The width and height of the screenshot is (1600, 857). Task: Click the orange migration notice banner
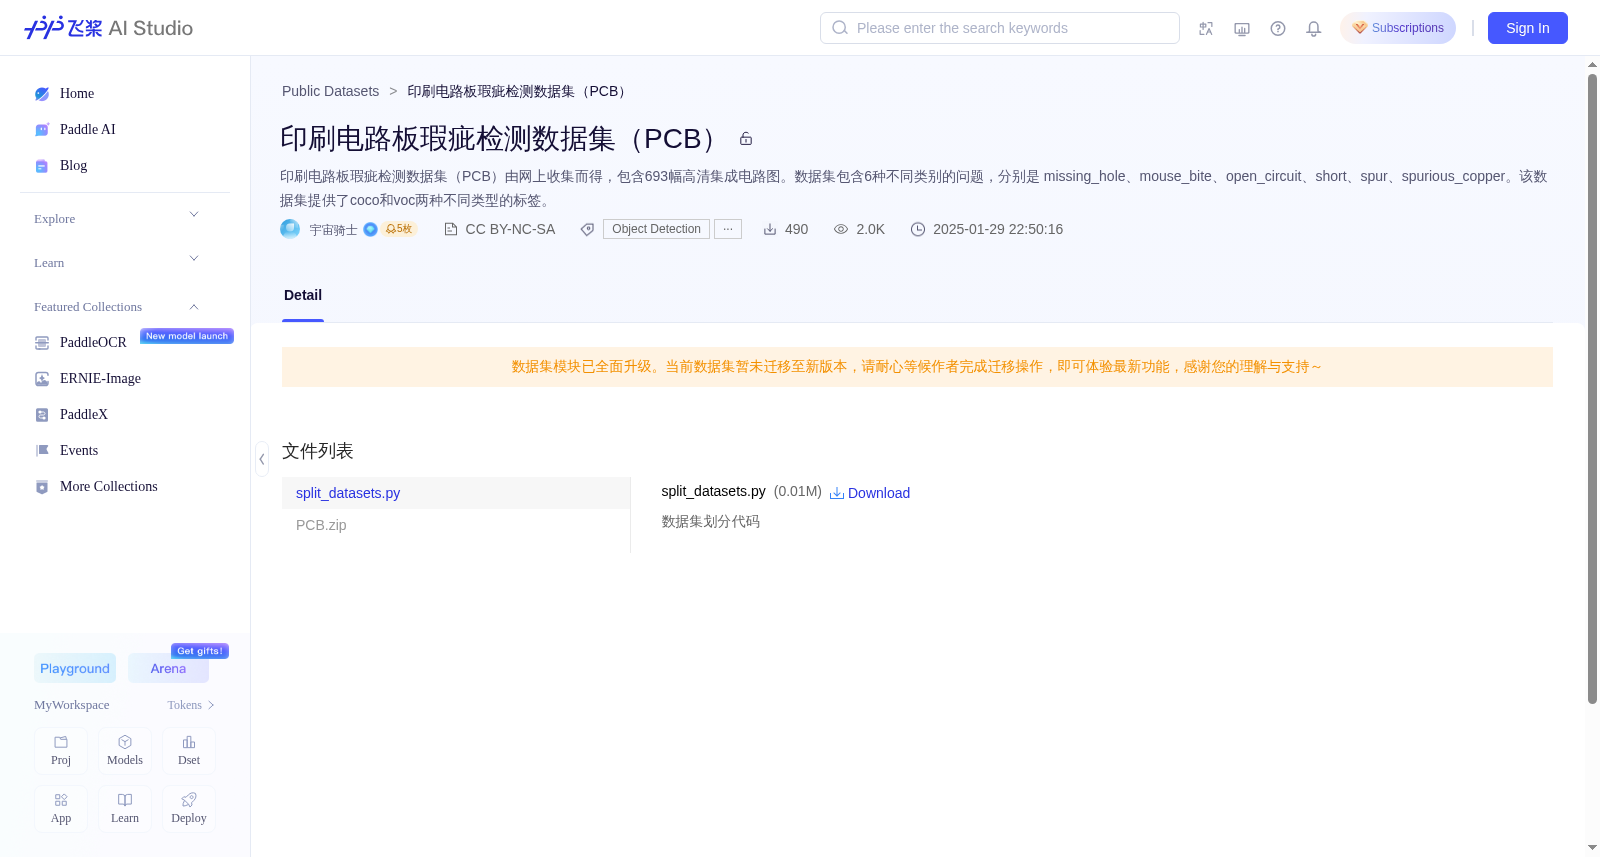tap(917, 367)
